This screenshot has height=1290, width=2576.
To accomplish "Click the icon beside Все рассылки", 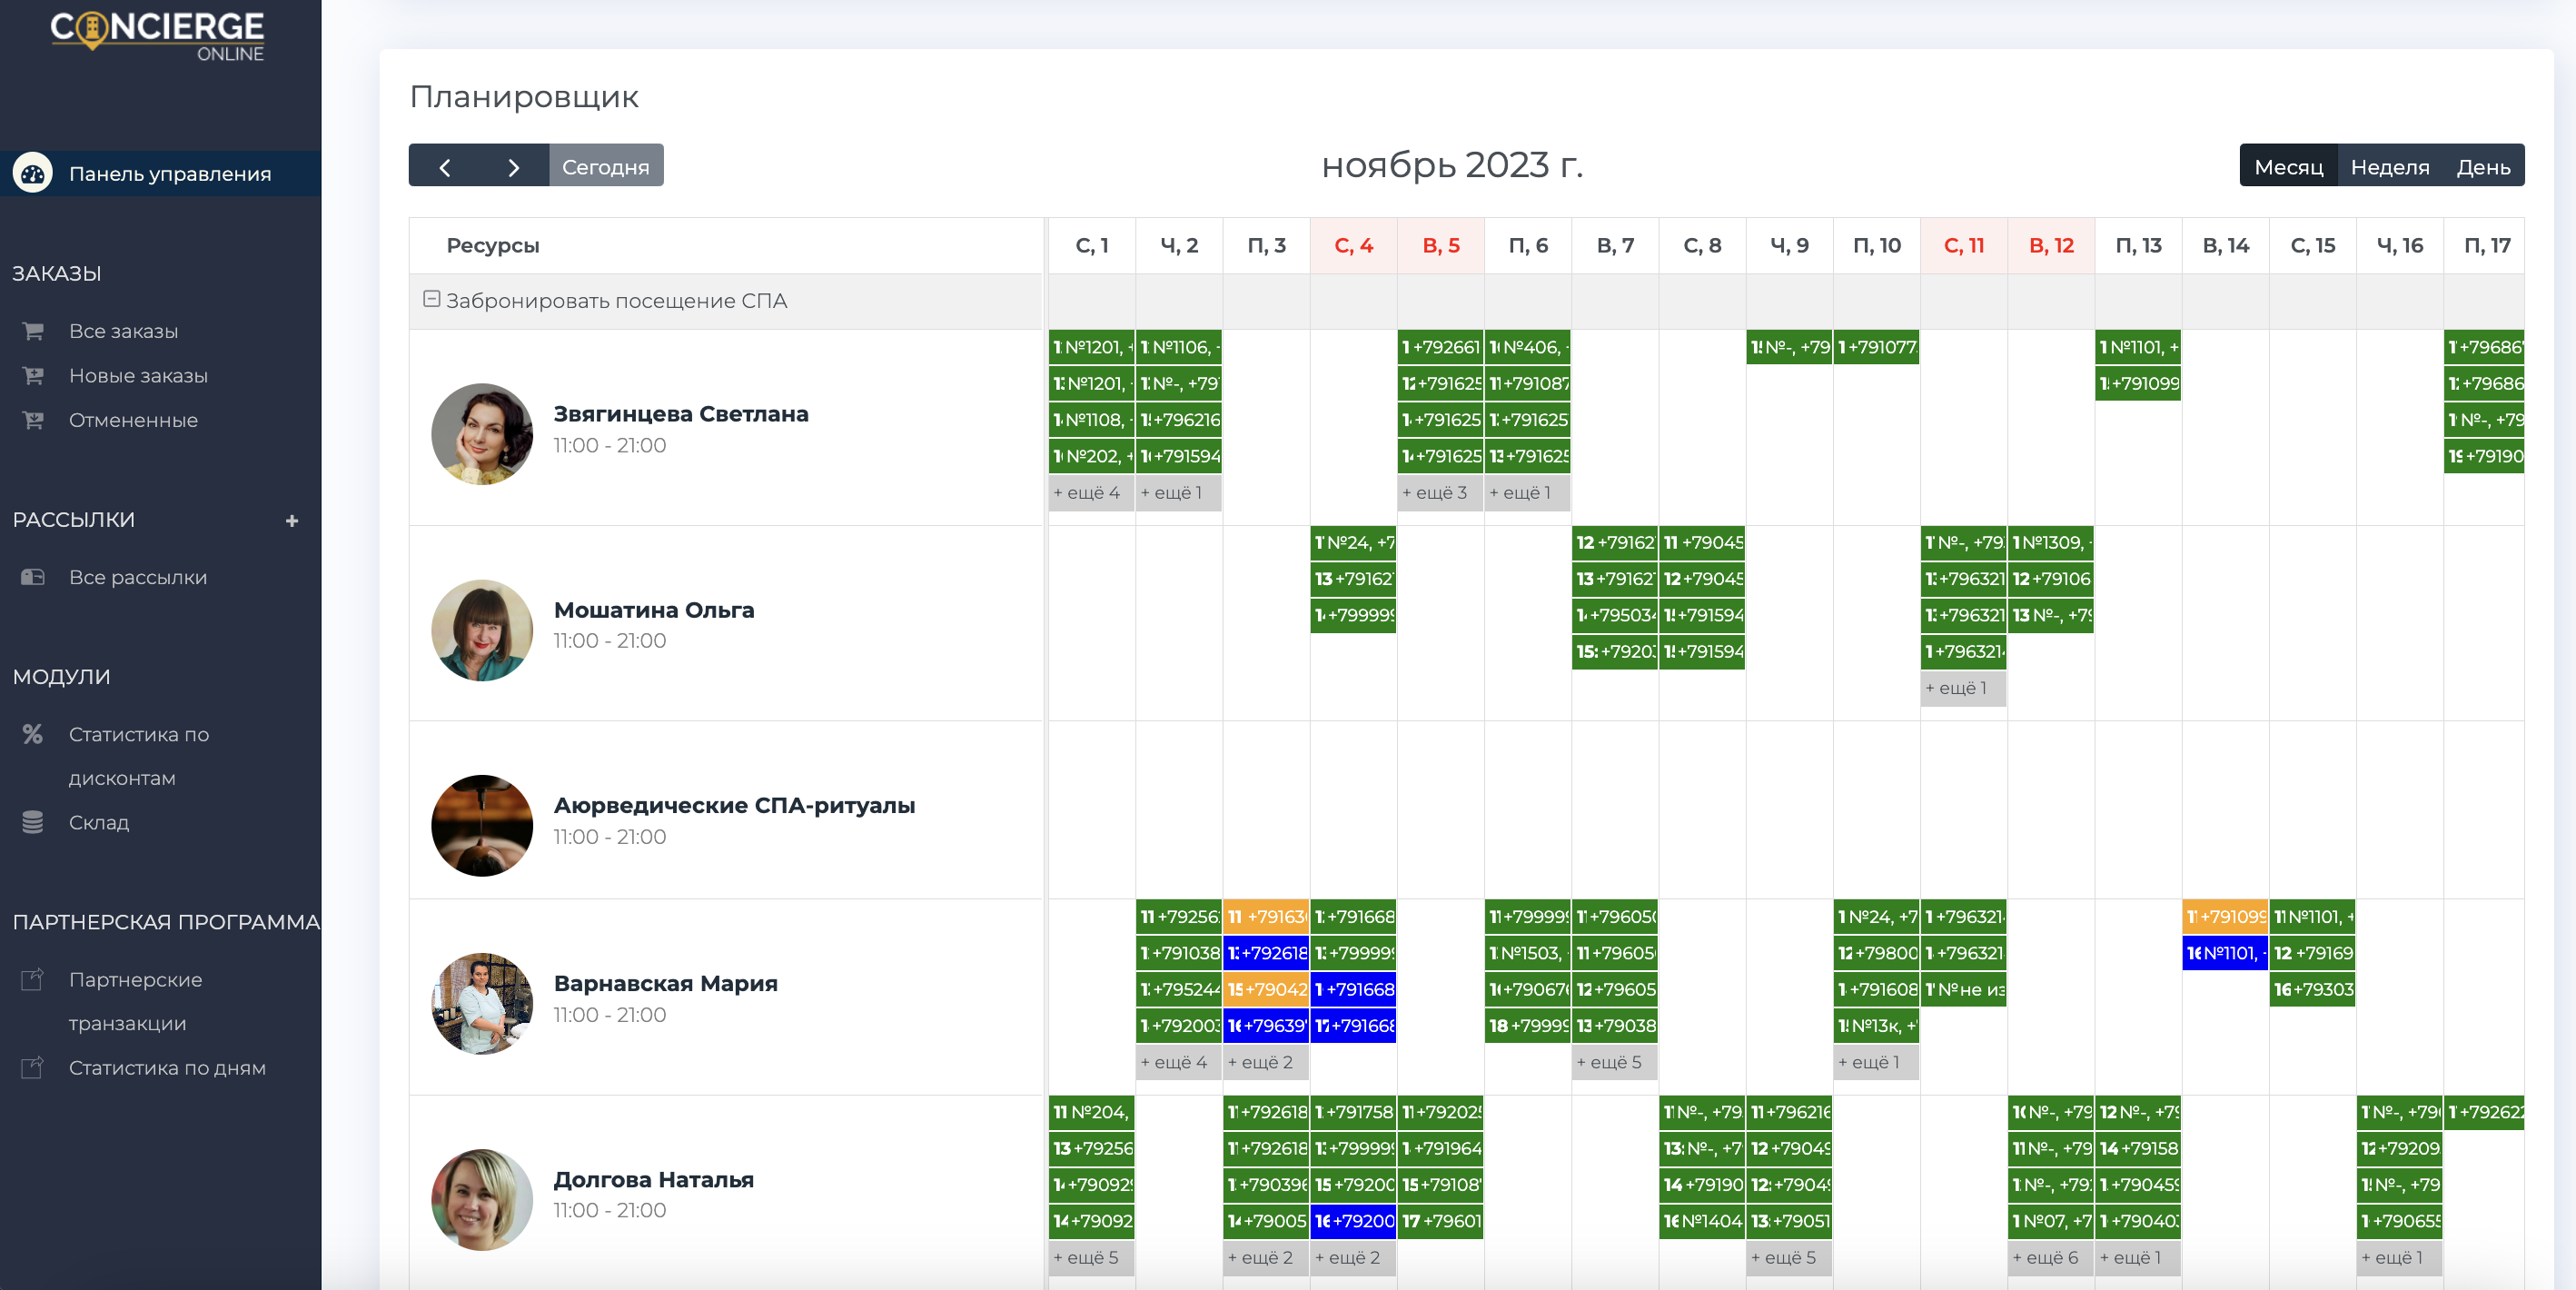I will pyautogui.click(x=33, y=578).
